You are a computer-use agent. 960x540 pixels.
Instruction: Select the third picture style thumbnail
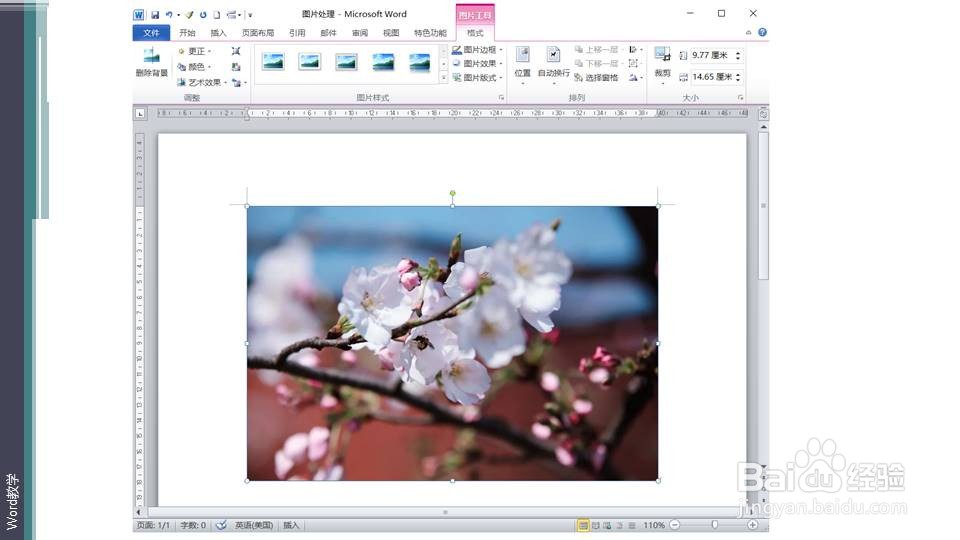click(x=346, y=61)
